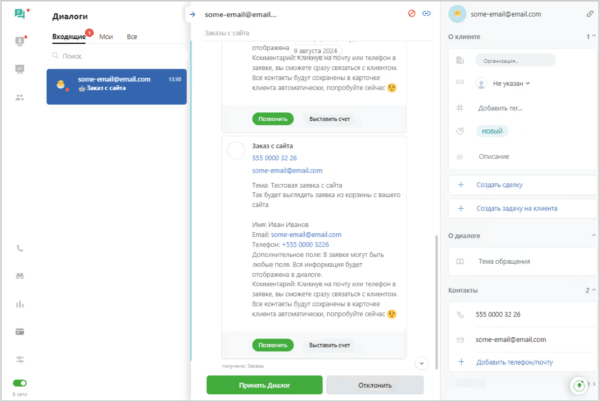Screen dimensions: 600x402
Task: Click the 555 0000 32 26 link in order message
Action: [274, 158]
